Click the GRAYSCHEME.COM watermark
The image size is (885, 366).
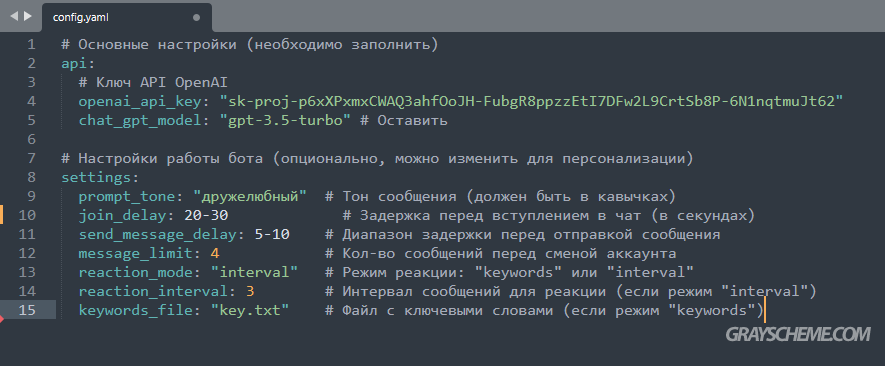click(x=798, y=334)
